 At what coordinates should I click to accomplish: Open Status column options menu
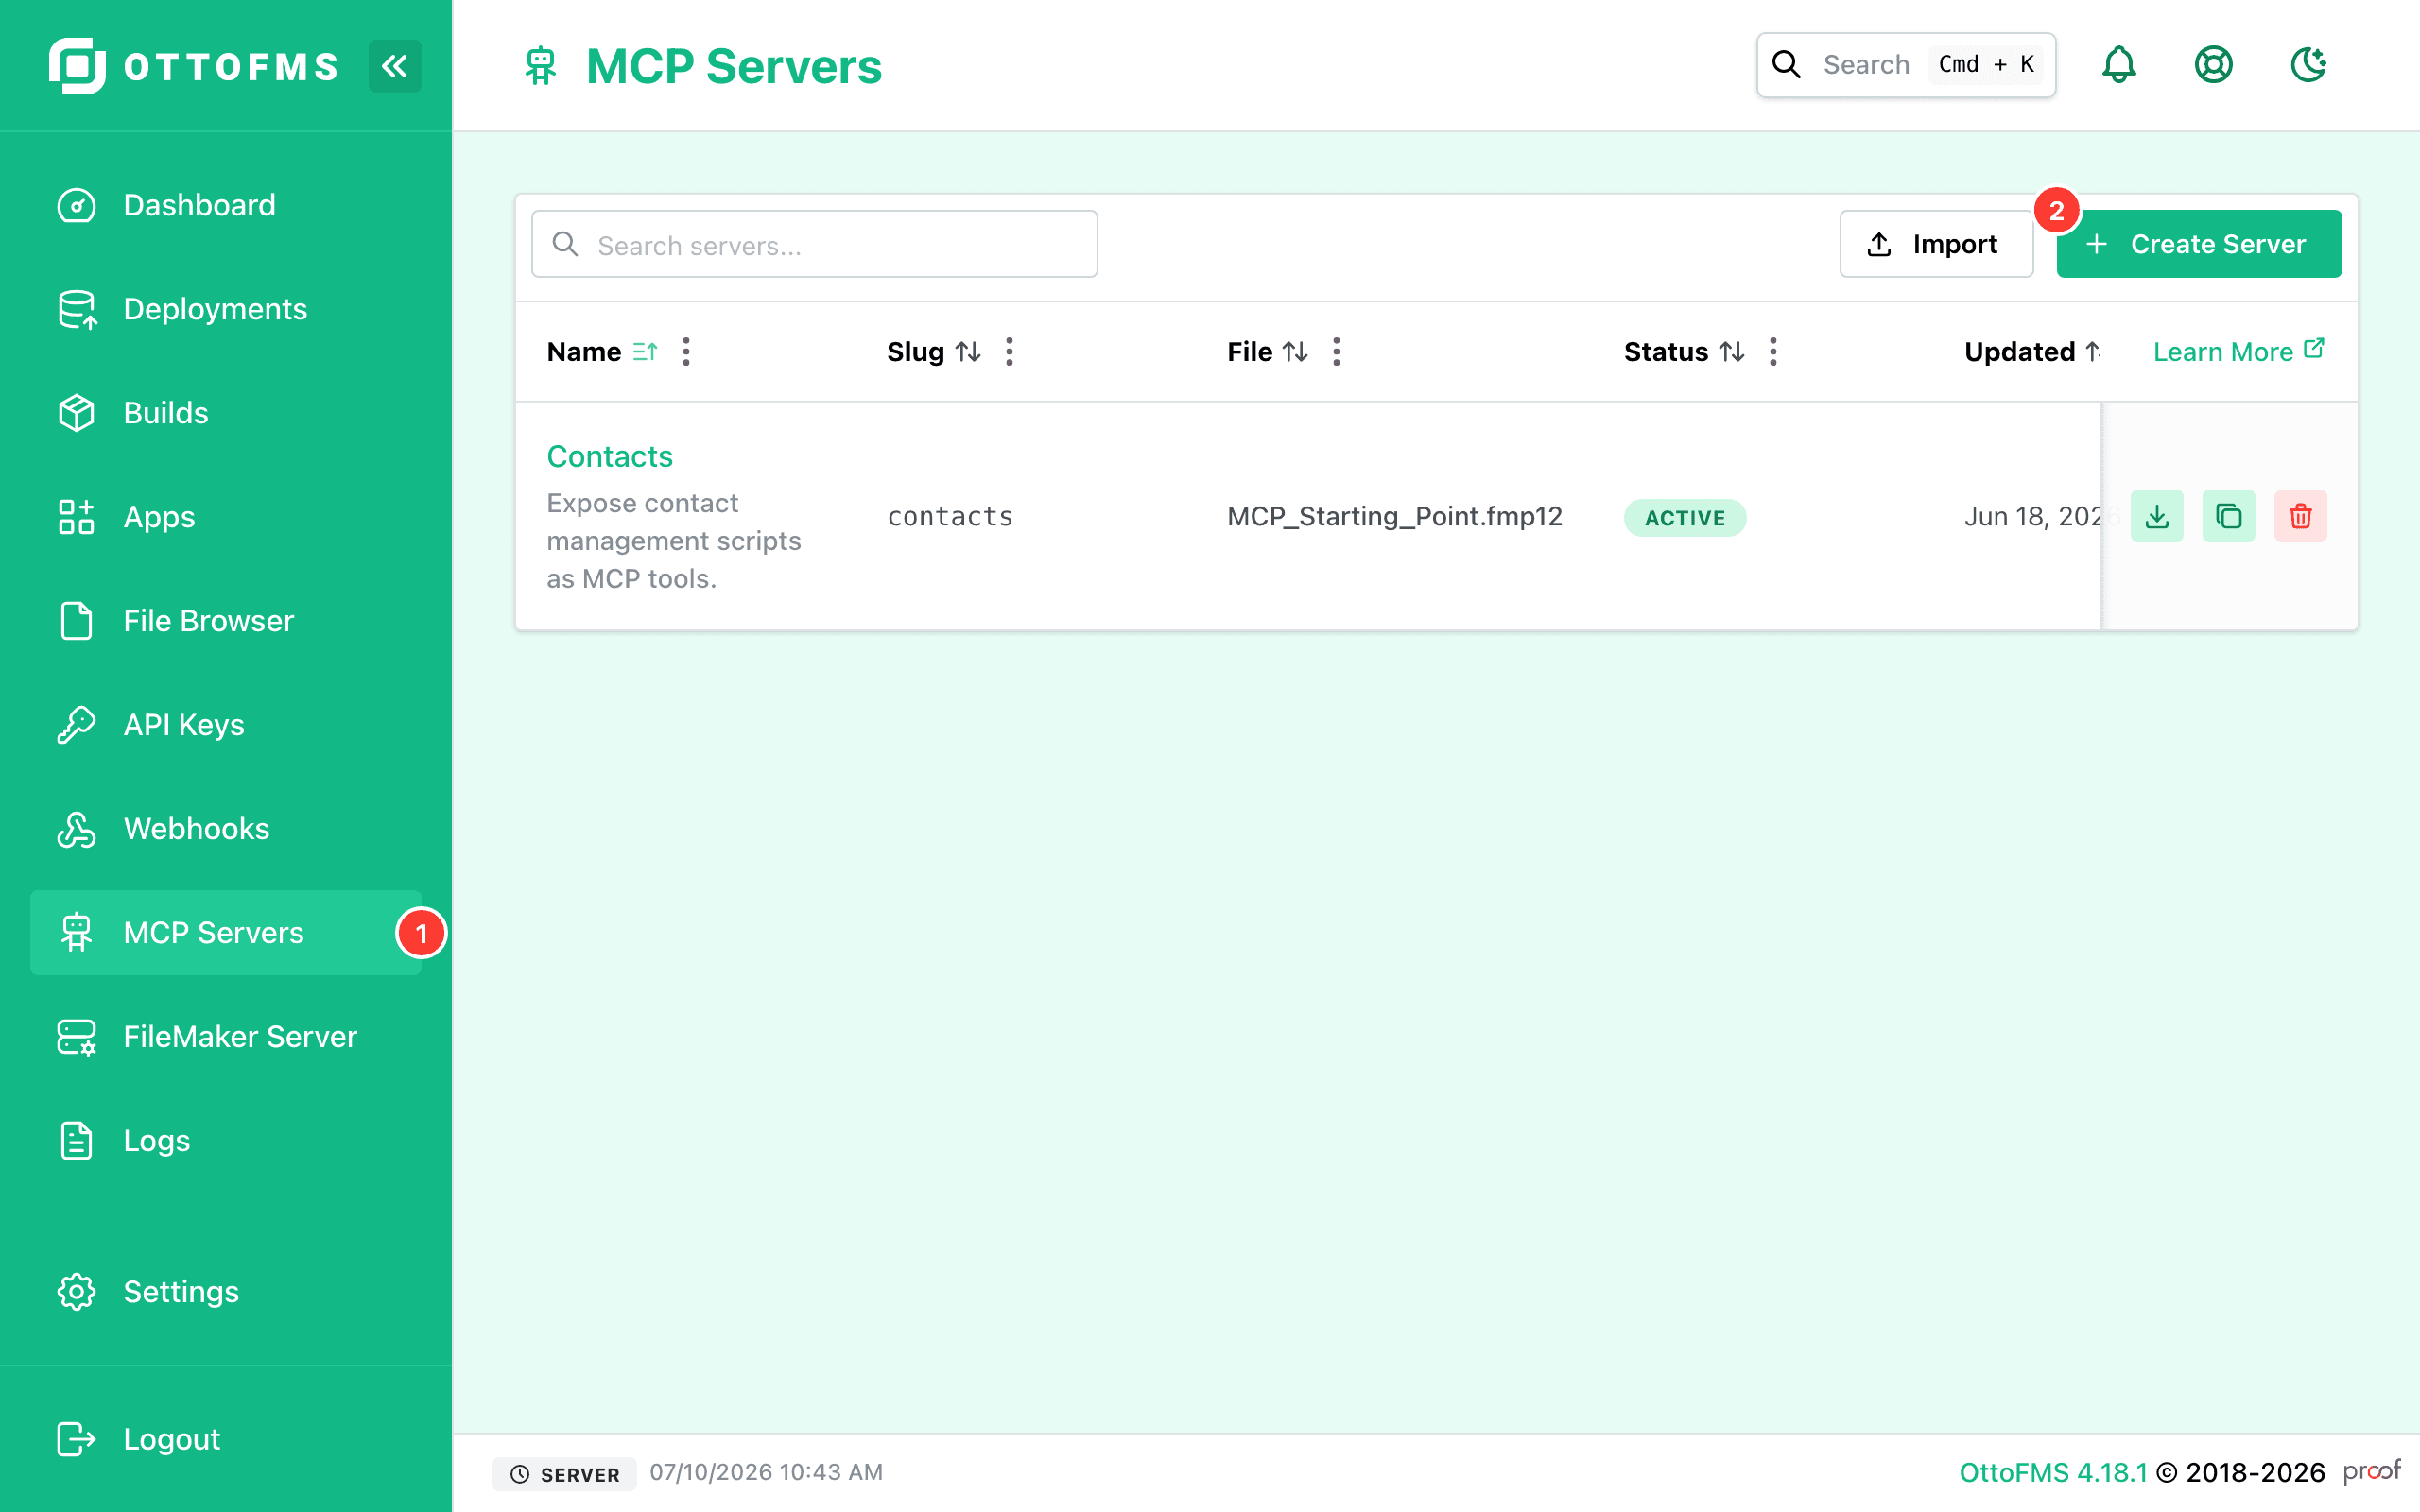click(1773, 352)
